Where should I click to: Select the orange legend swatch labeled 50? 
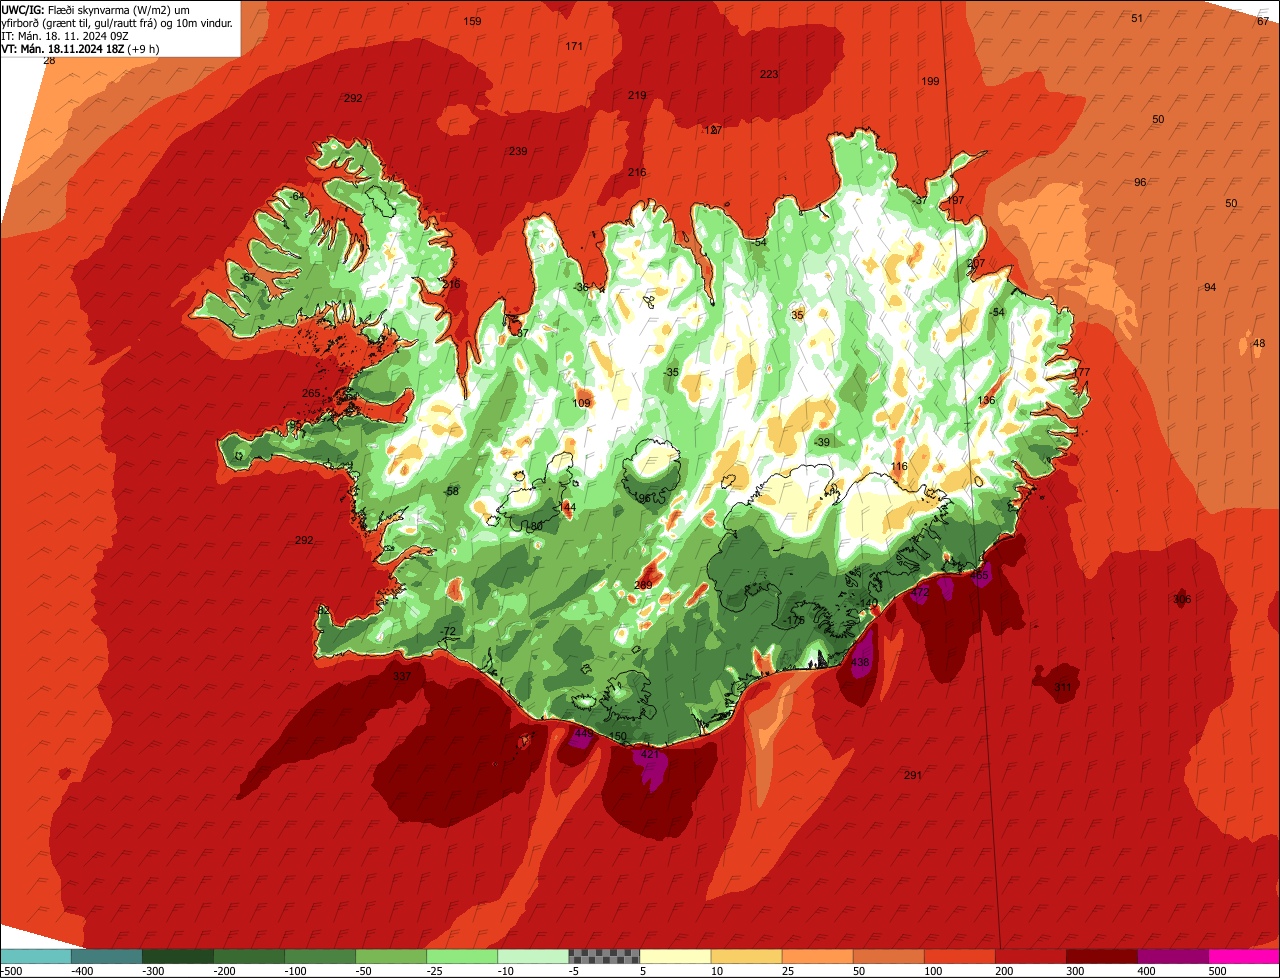point(888,956)
